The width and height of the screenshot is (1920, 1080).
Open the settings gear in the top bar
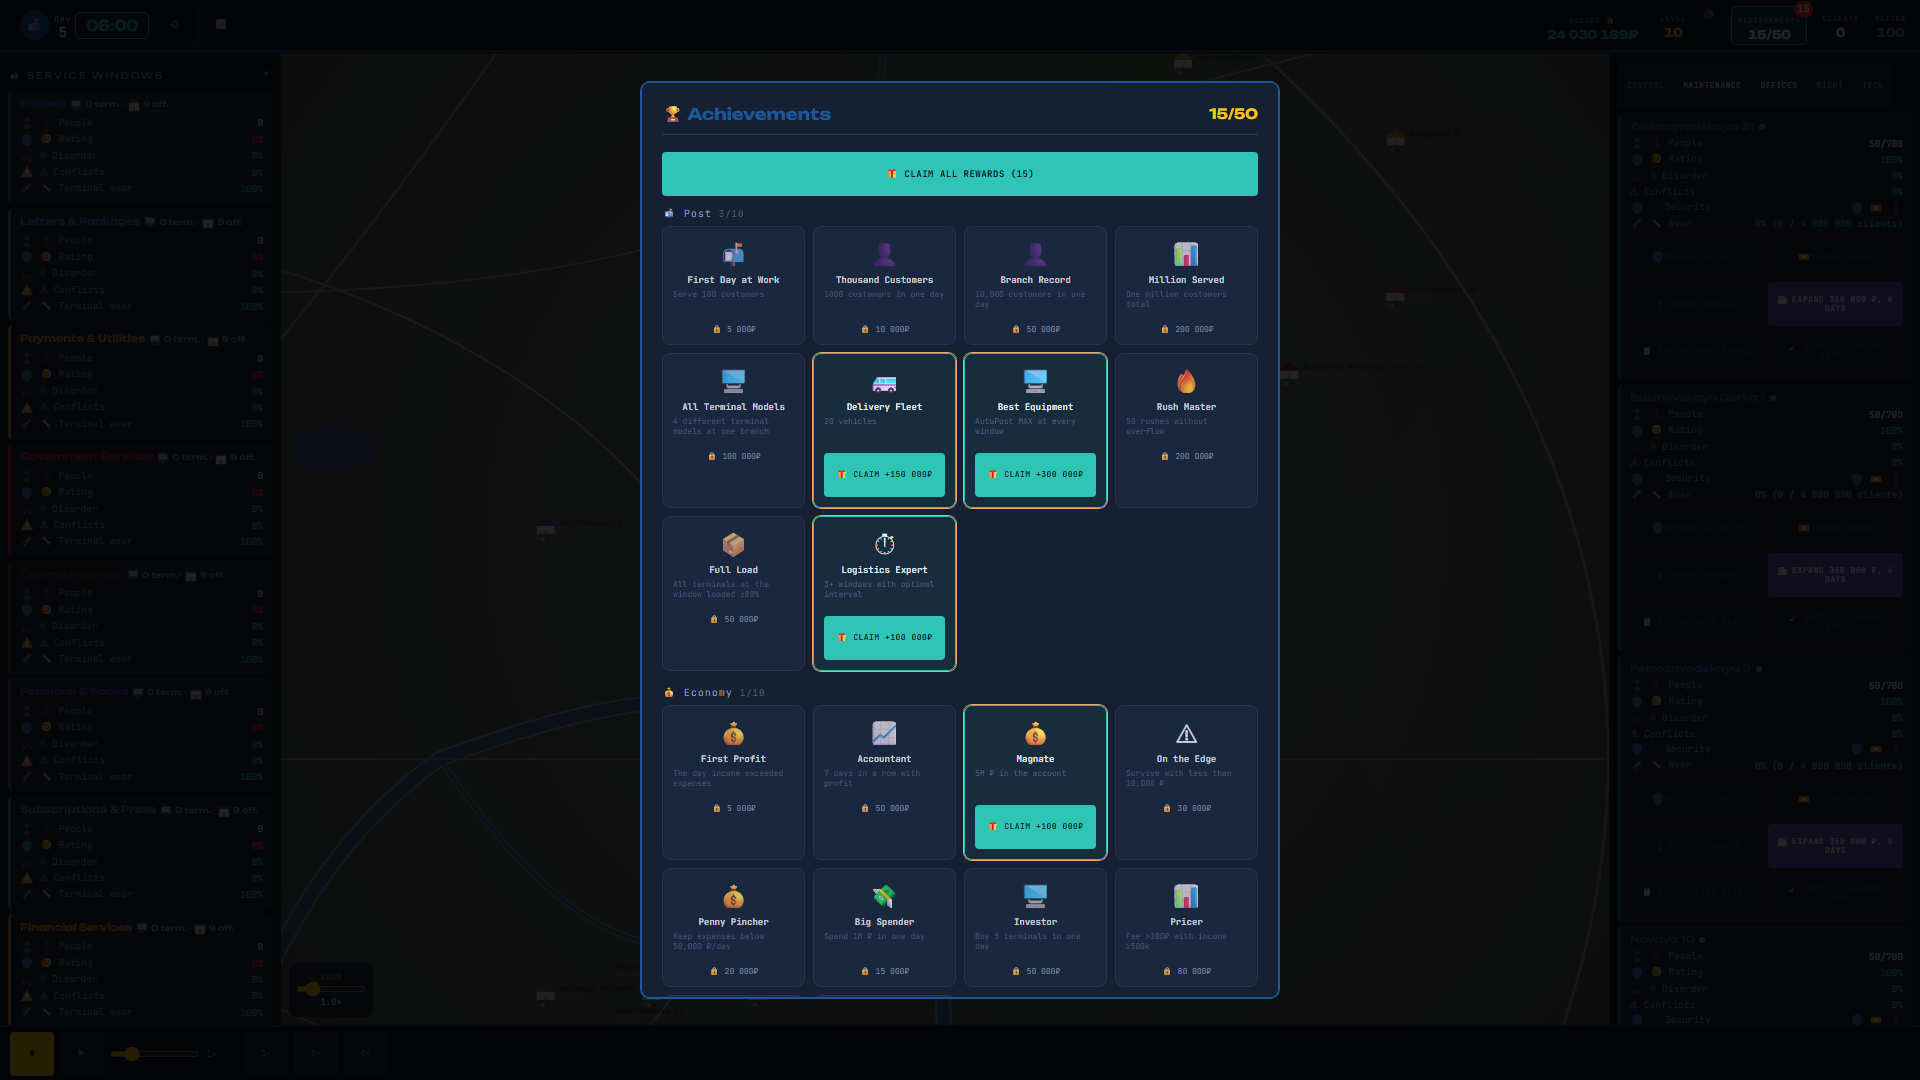point(175,24)
